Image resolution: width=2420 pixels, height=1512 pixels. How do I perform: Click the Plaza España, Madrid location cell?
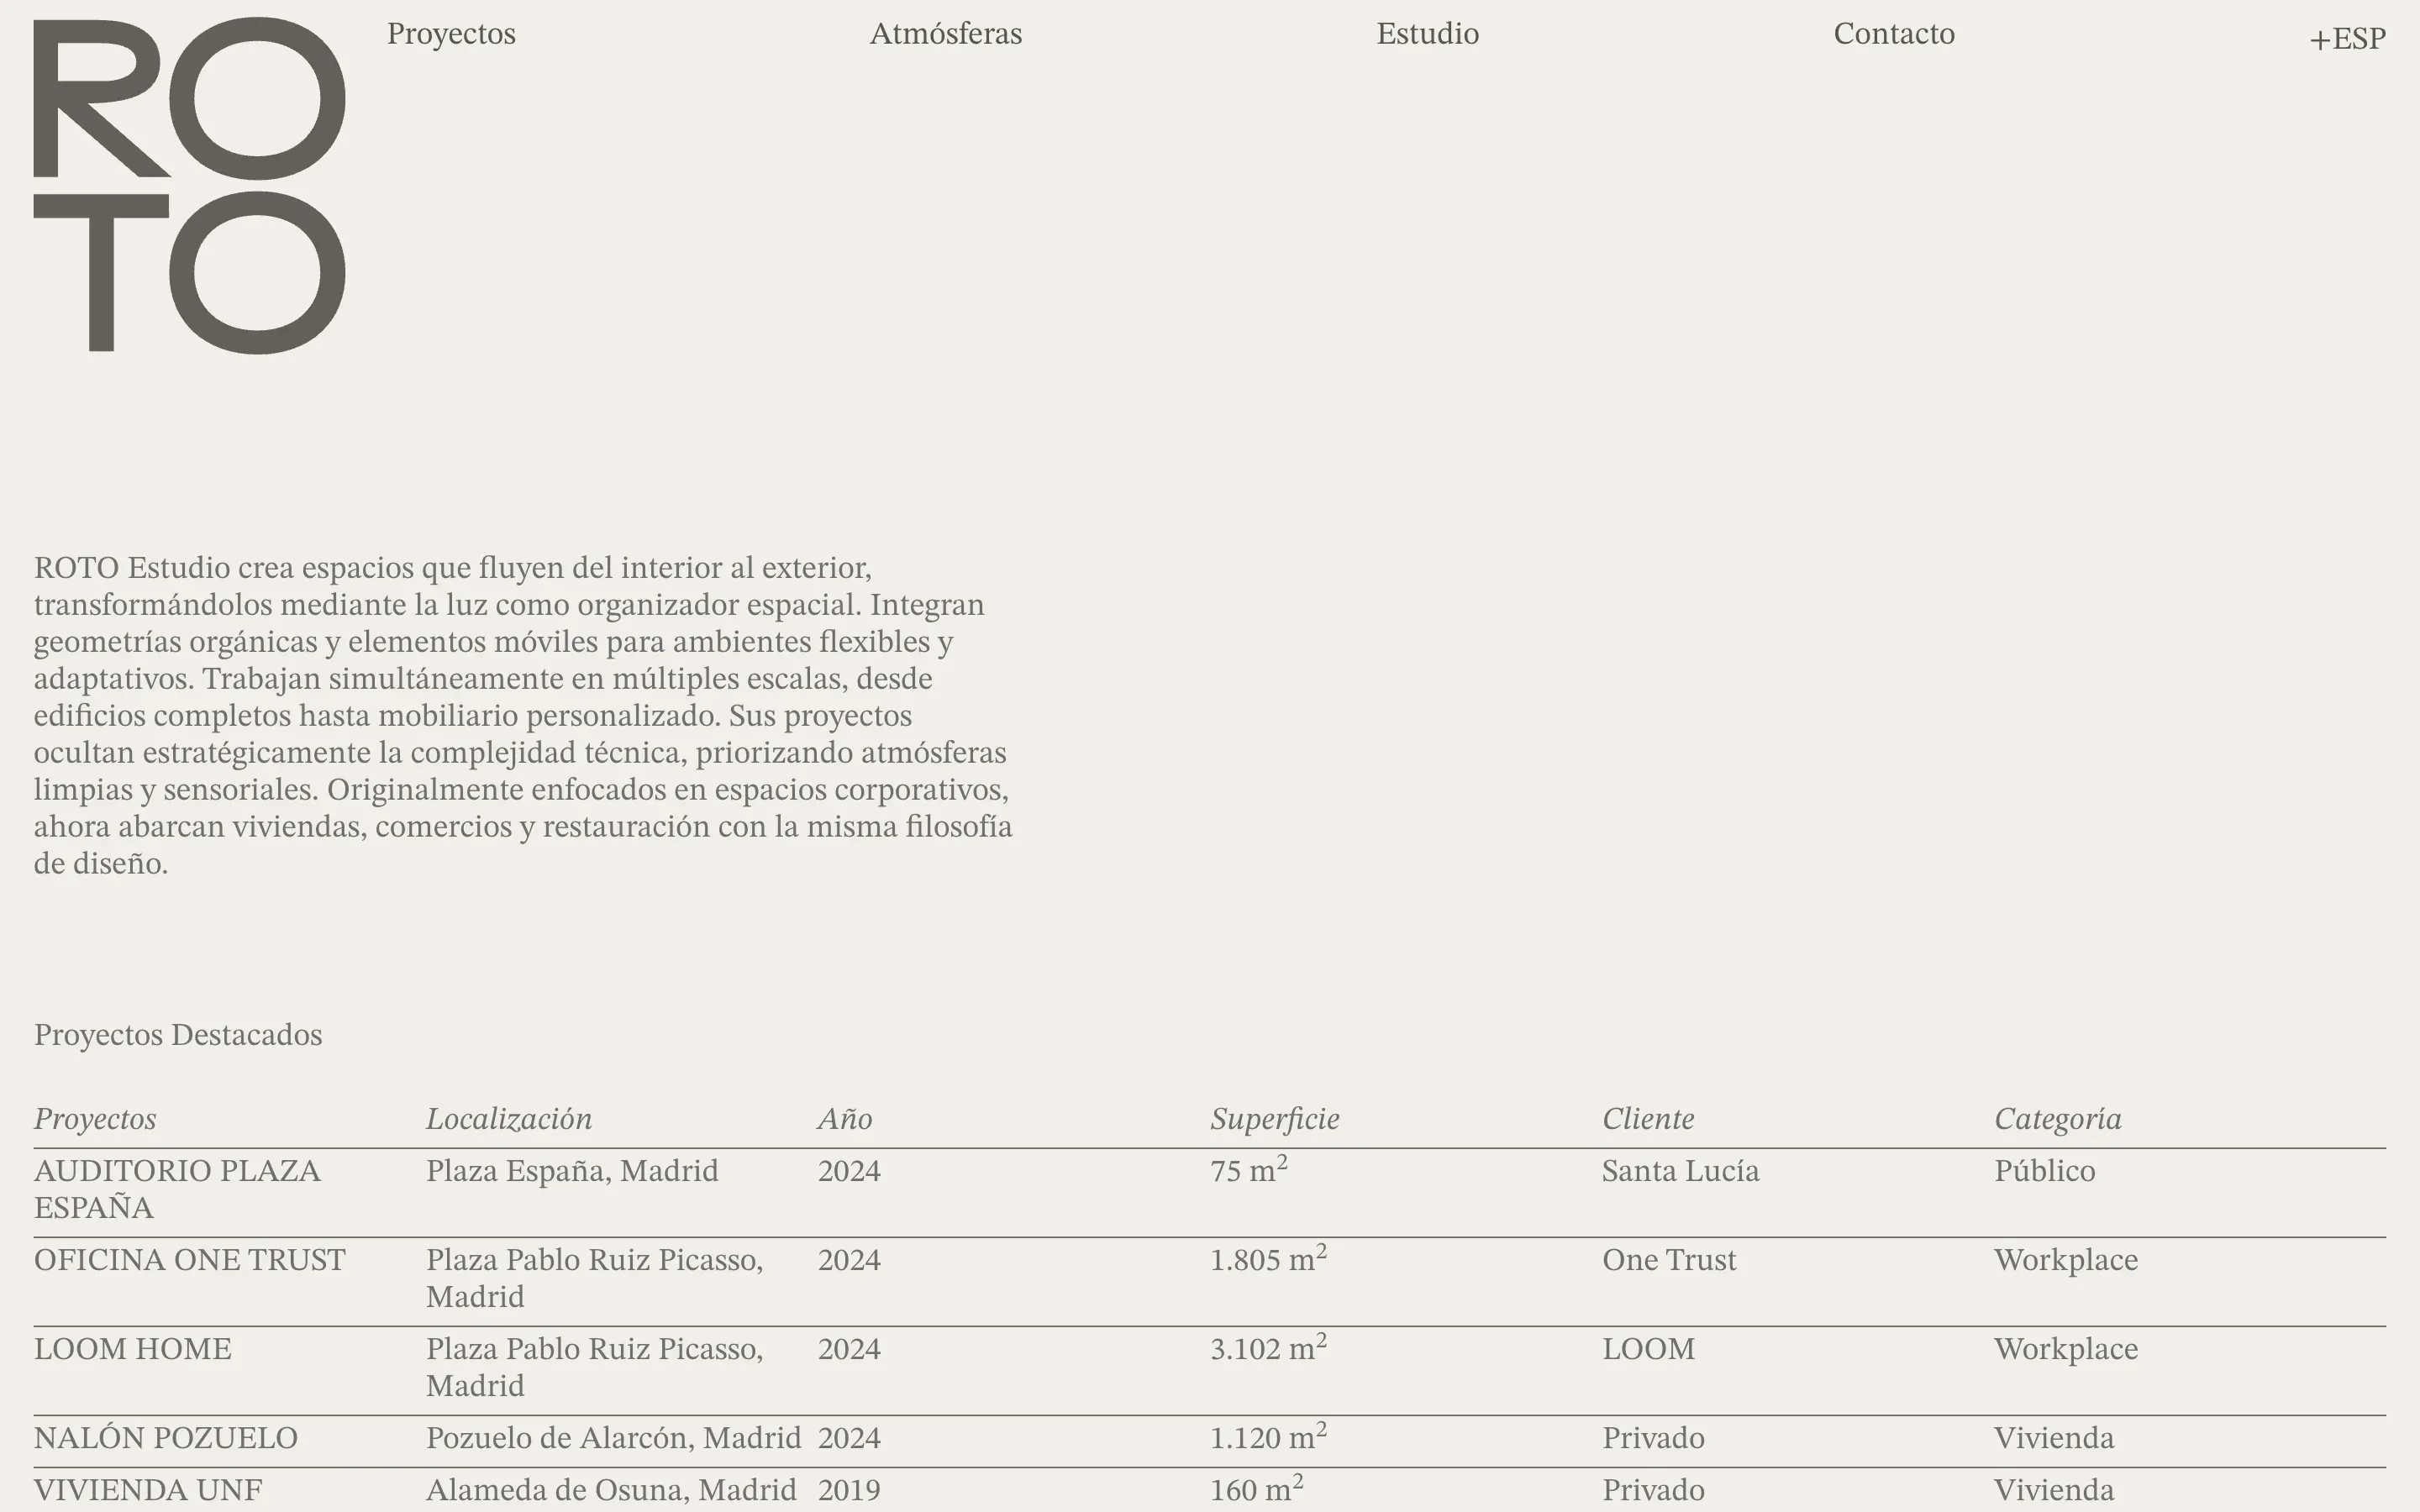572,1171
